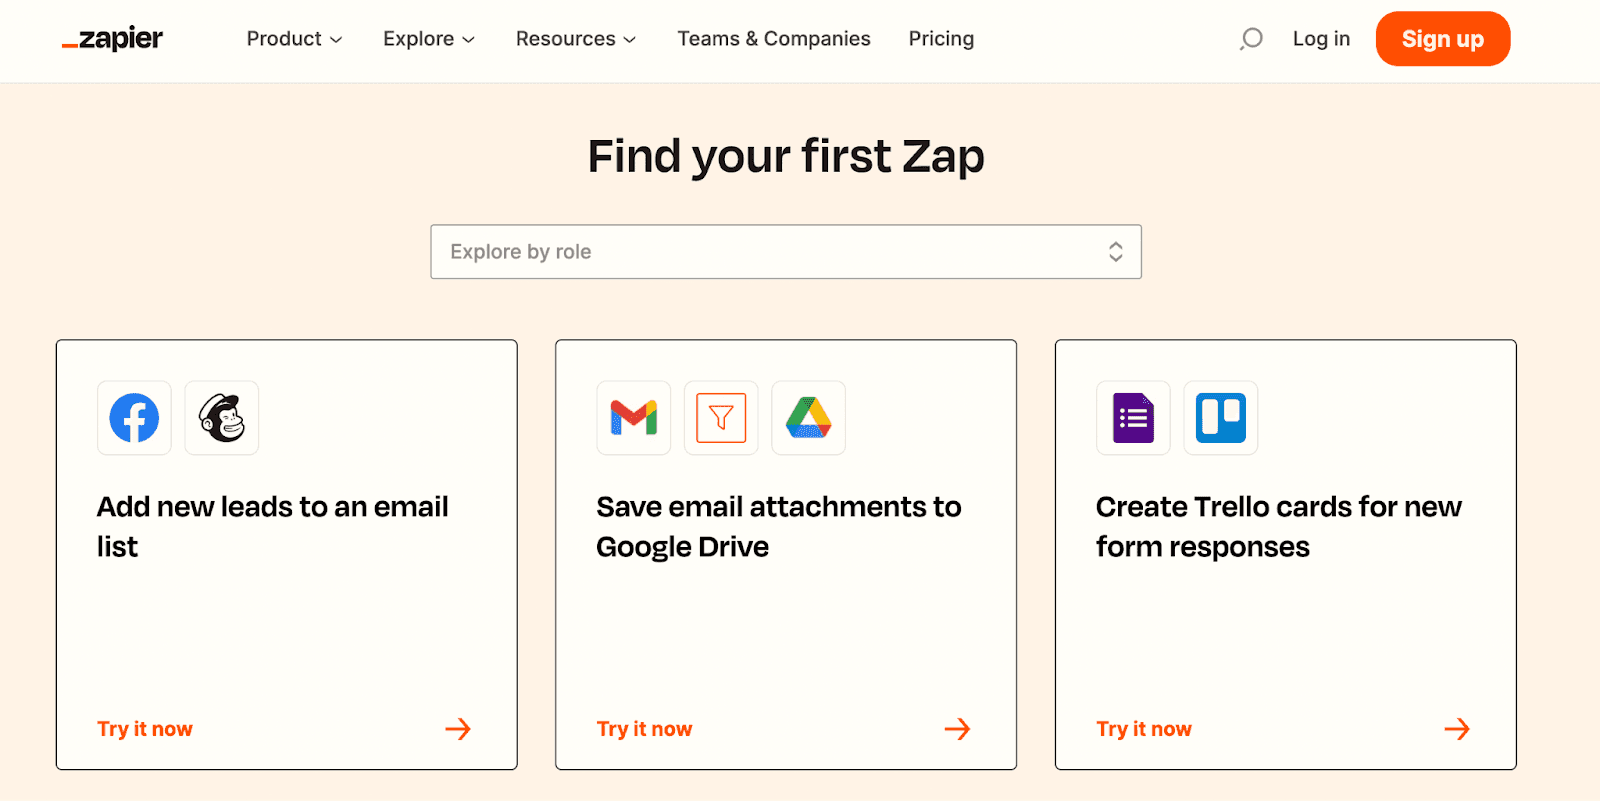Expand the Product menu
The width and height of the screenshot is (1600, 801).
pyautogui.click(x=293, y=39)
